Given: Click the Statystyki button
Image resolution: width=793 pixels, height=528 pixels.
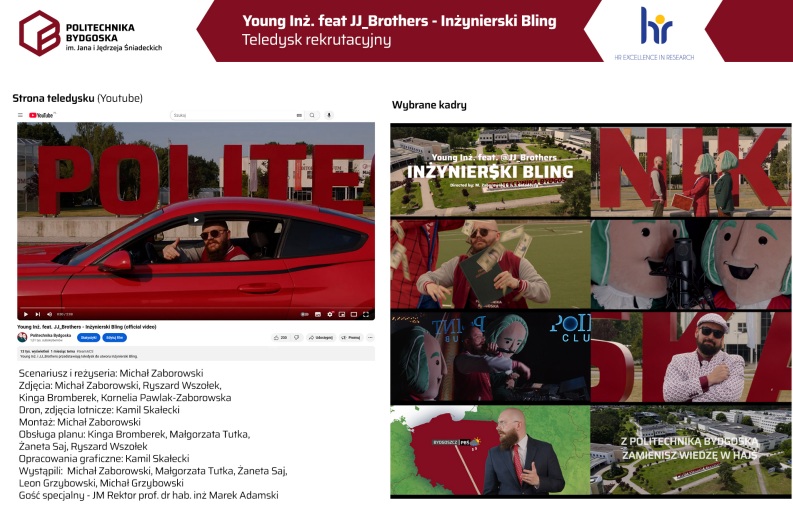Looking at the screenshot, I should tap(87, 338).
